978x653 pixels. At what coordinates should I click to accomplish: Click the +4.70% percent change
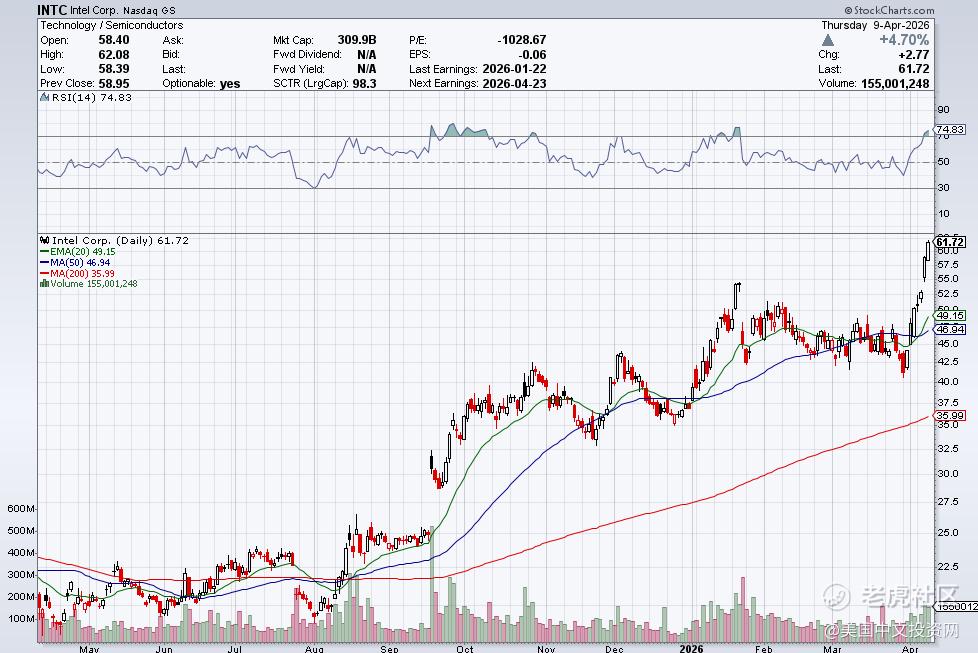point(904,40)
